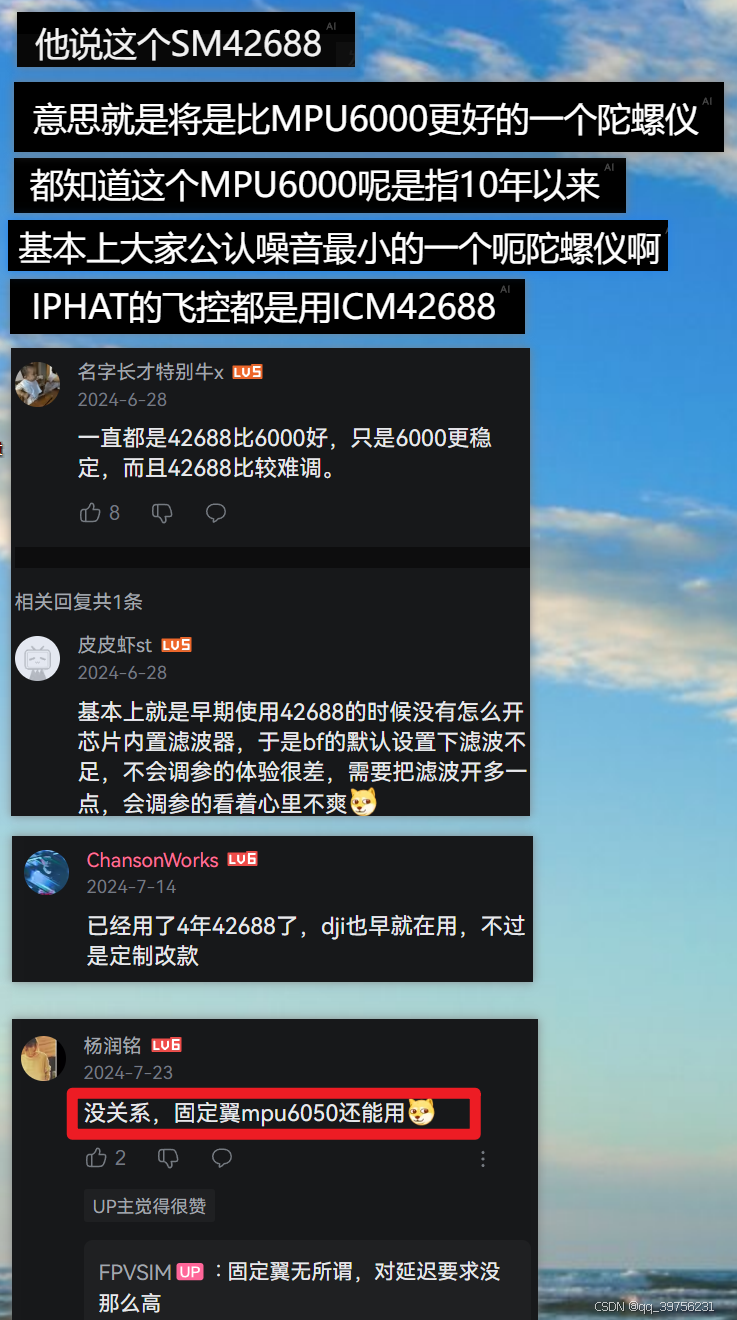The height and width of the screenshot is (1320, 737).
Task: Open 杨润铭's avatar picture
Action: tap(43, 1058)
